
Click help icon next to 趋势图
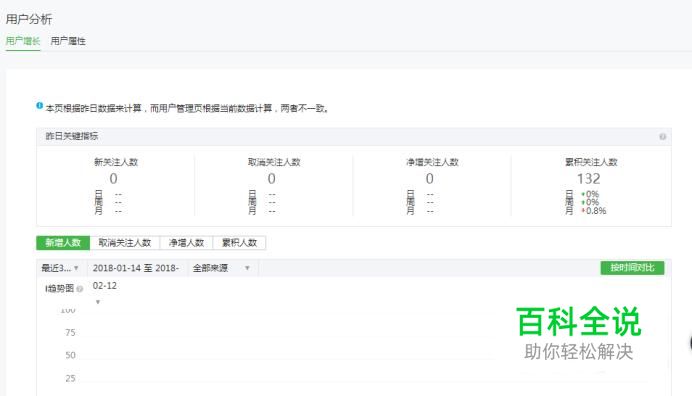[79, 289]
